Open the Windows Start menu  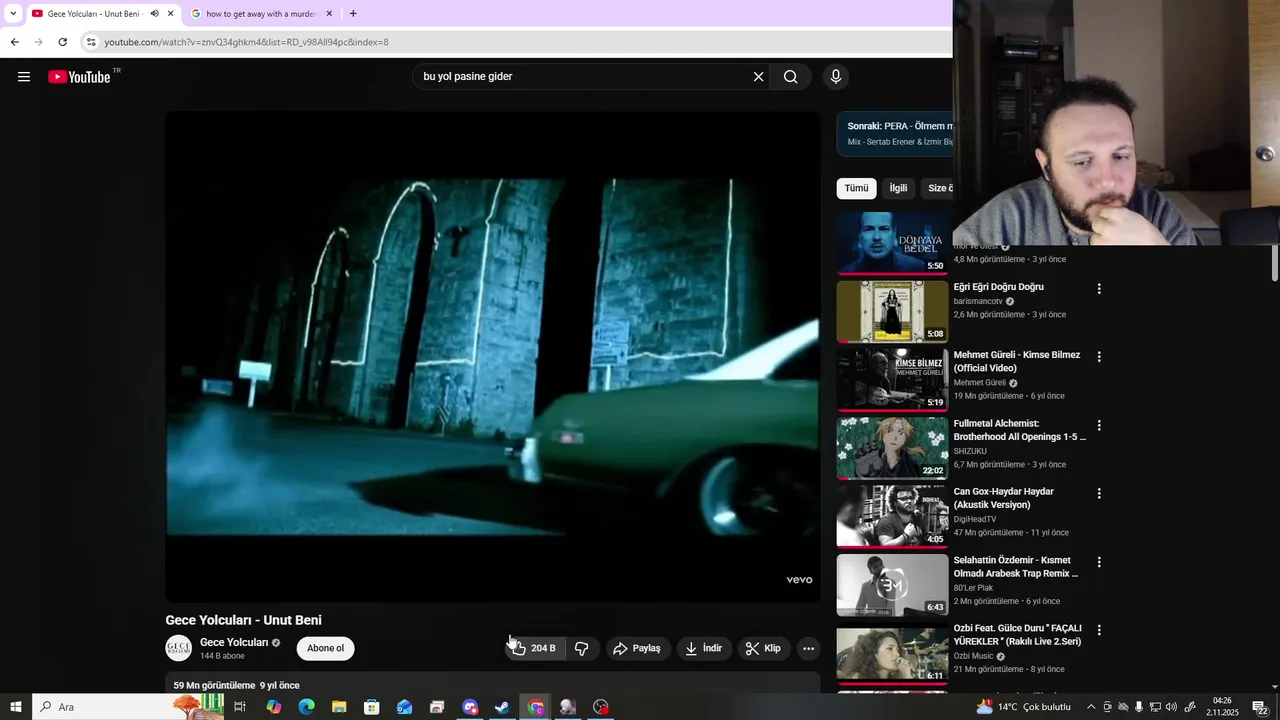[15, 707]
